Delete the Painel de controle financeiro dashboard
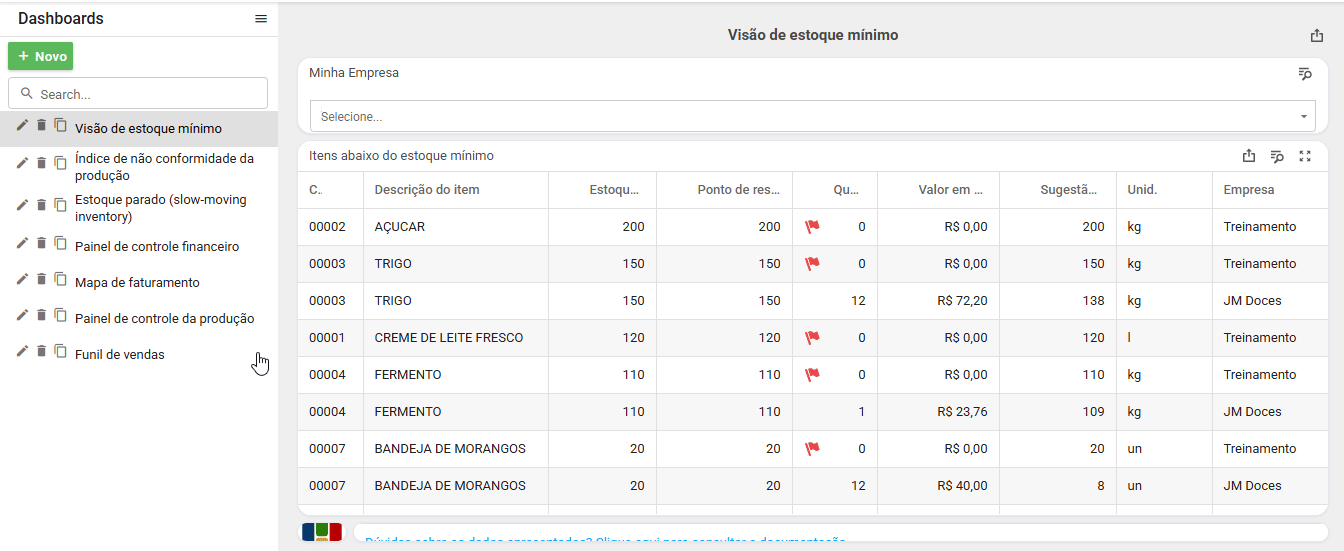This screenshot has width=1344, height=551. 41,243
